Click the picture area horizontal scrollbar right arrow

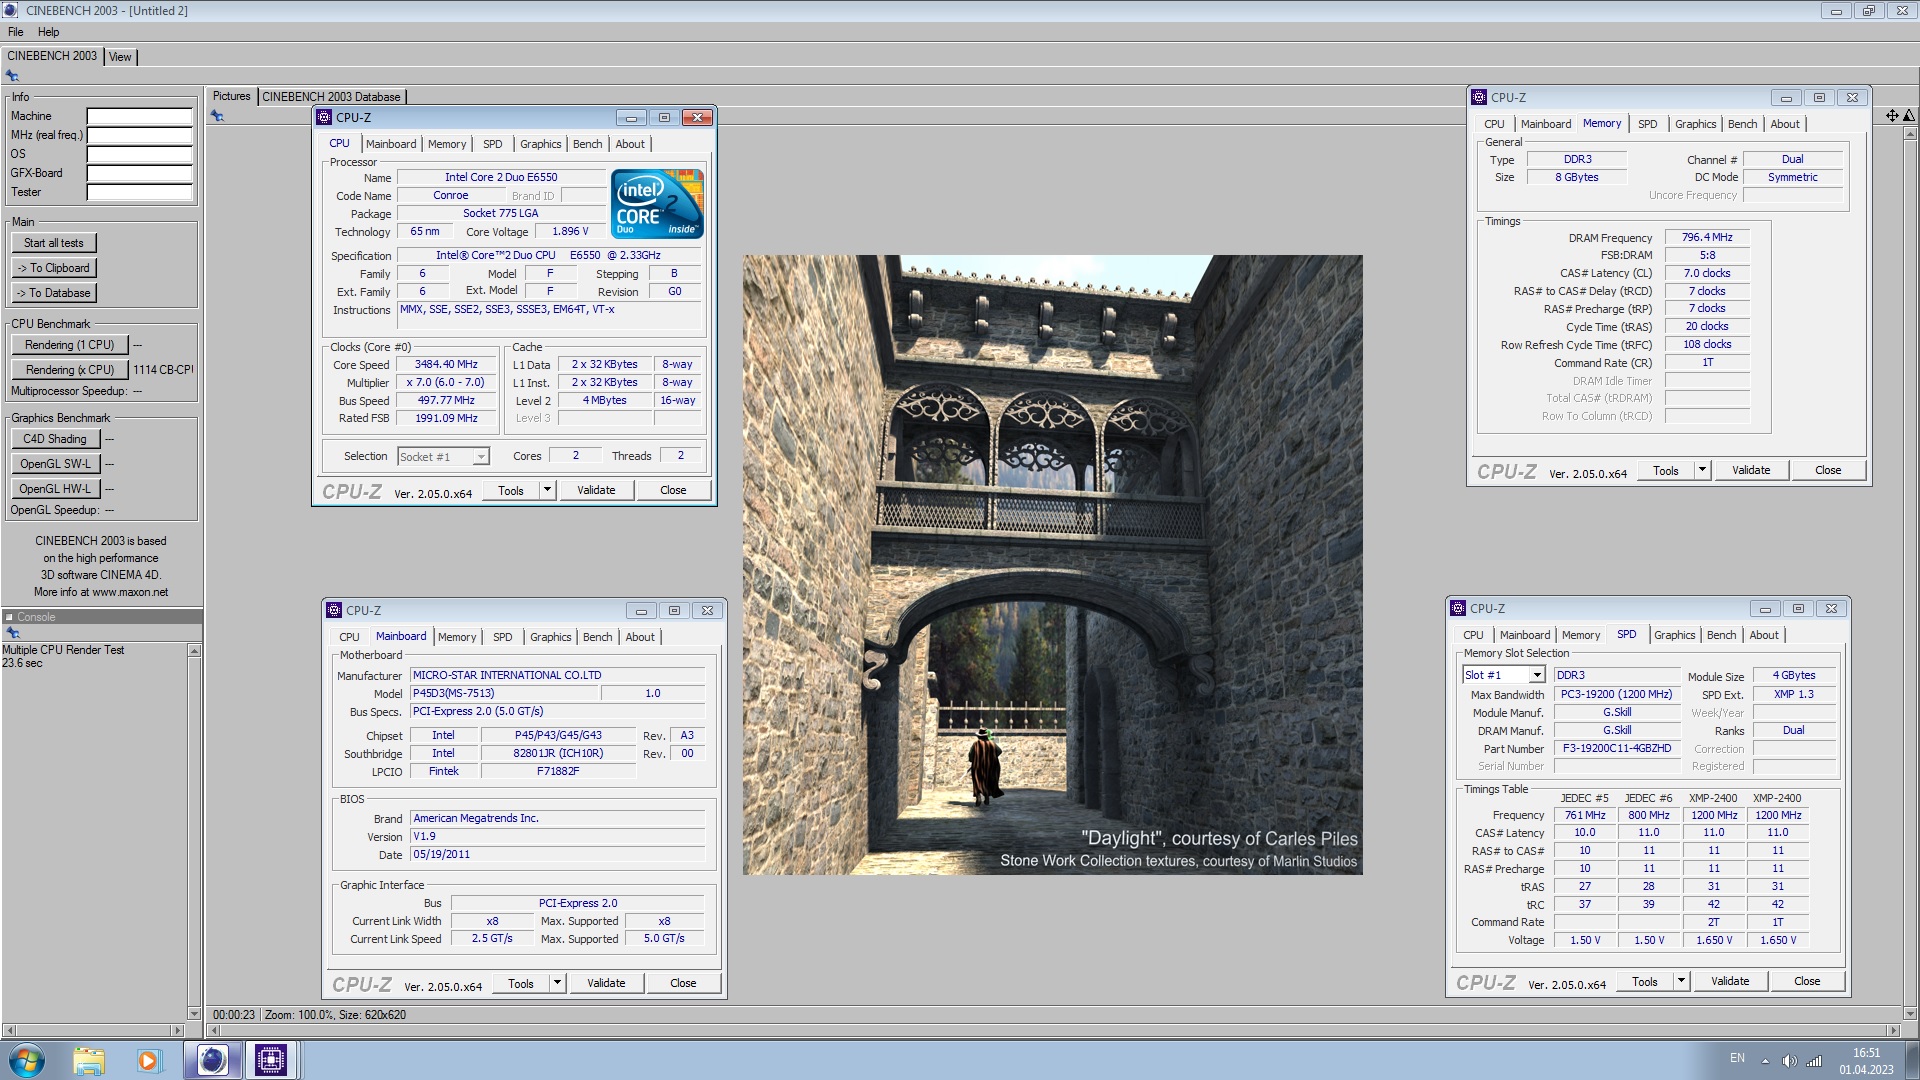pyautogui.click(x=1893, y=1030)
